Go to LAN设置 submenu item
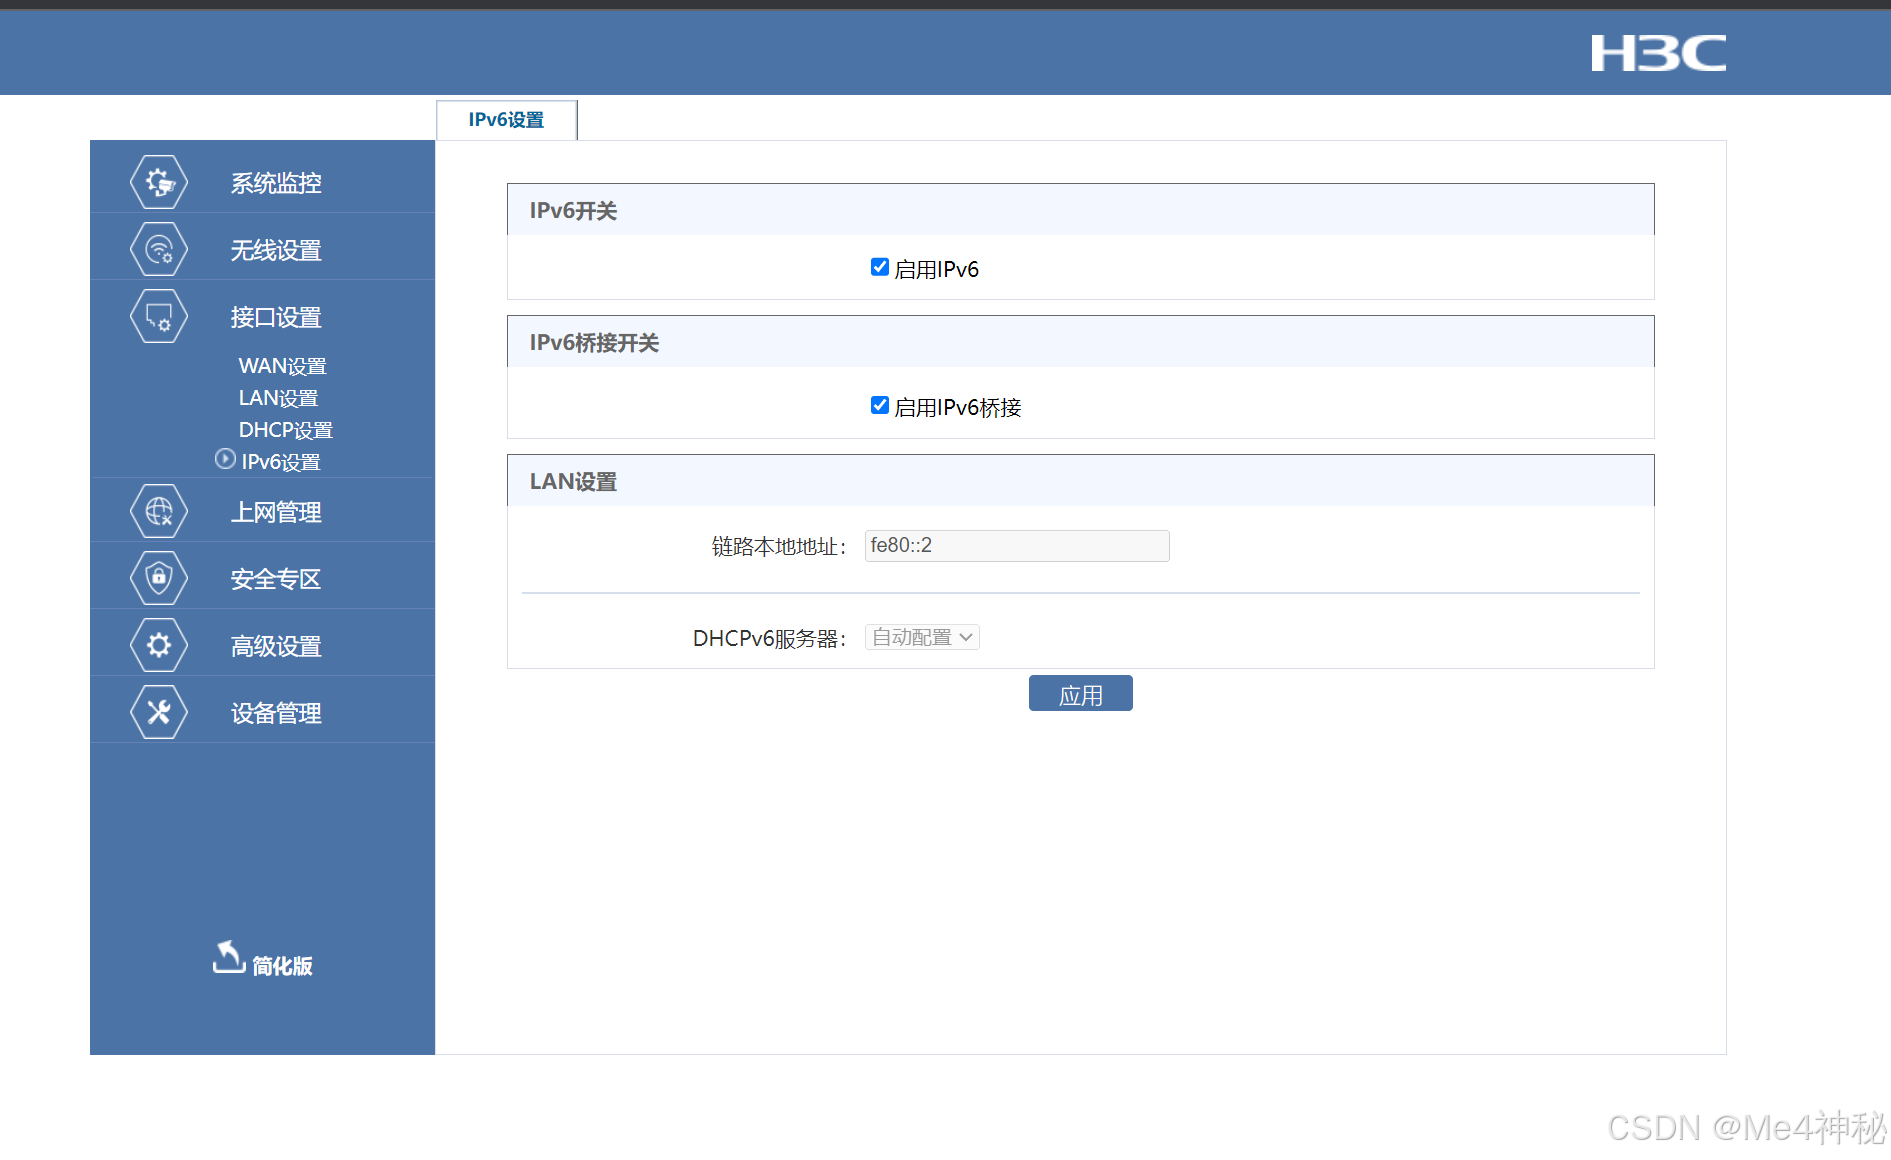1891x1160 pixels. point(278,398)
